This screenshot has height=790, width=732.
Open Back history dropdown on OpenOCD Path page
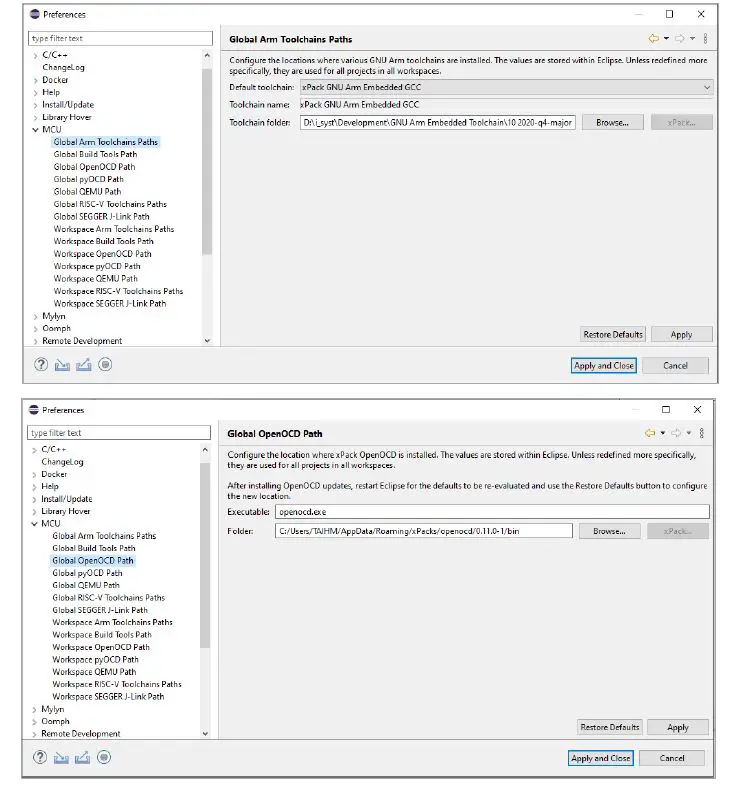tap(662, 433)
